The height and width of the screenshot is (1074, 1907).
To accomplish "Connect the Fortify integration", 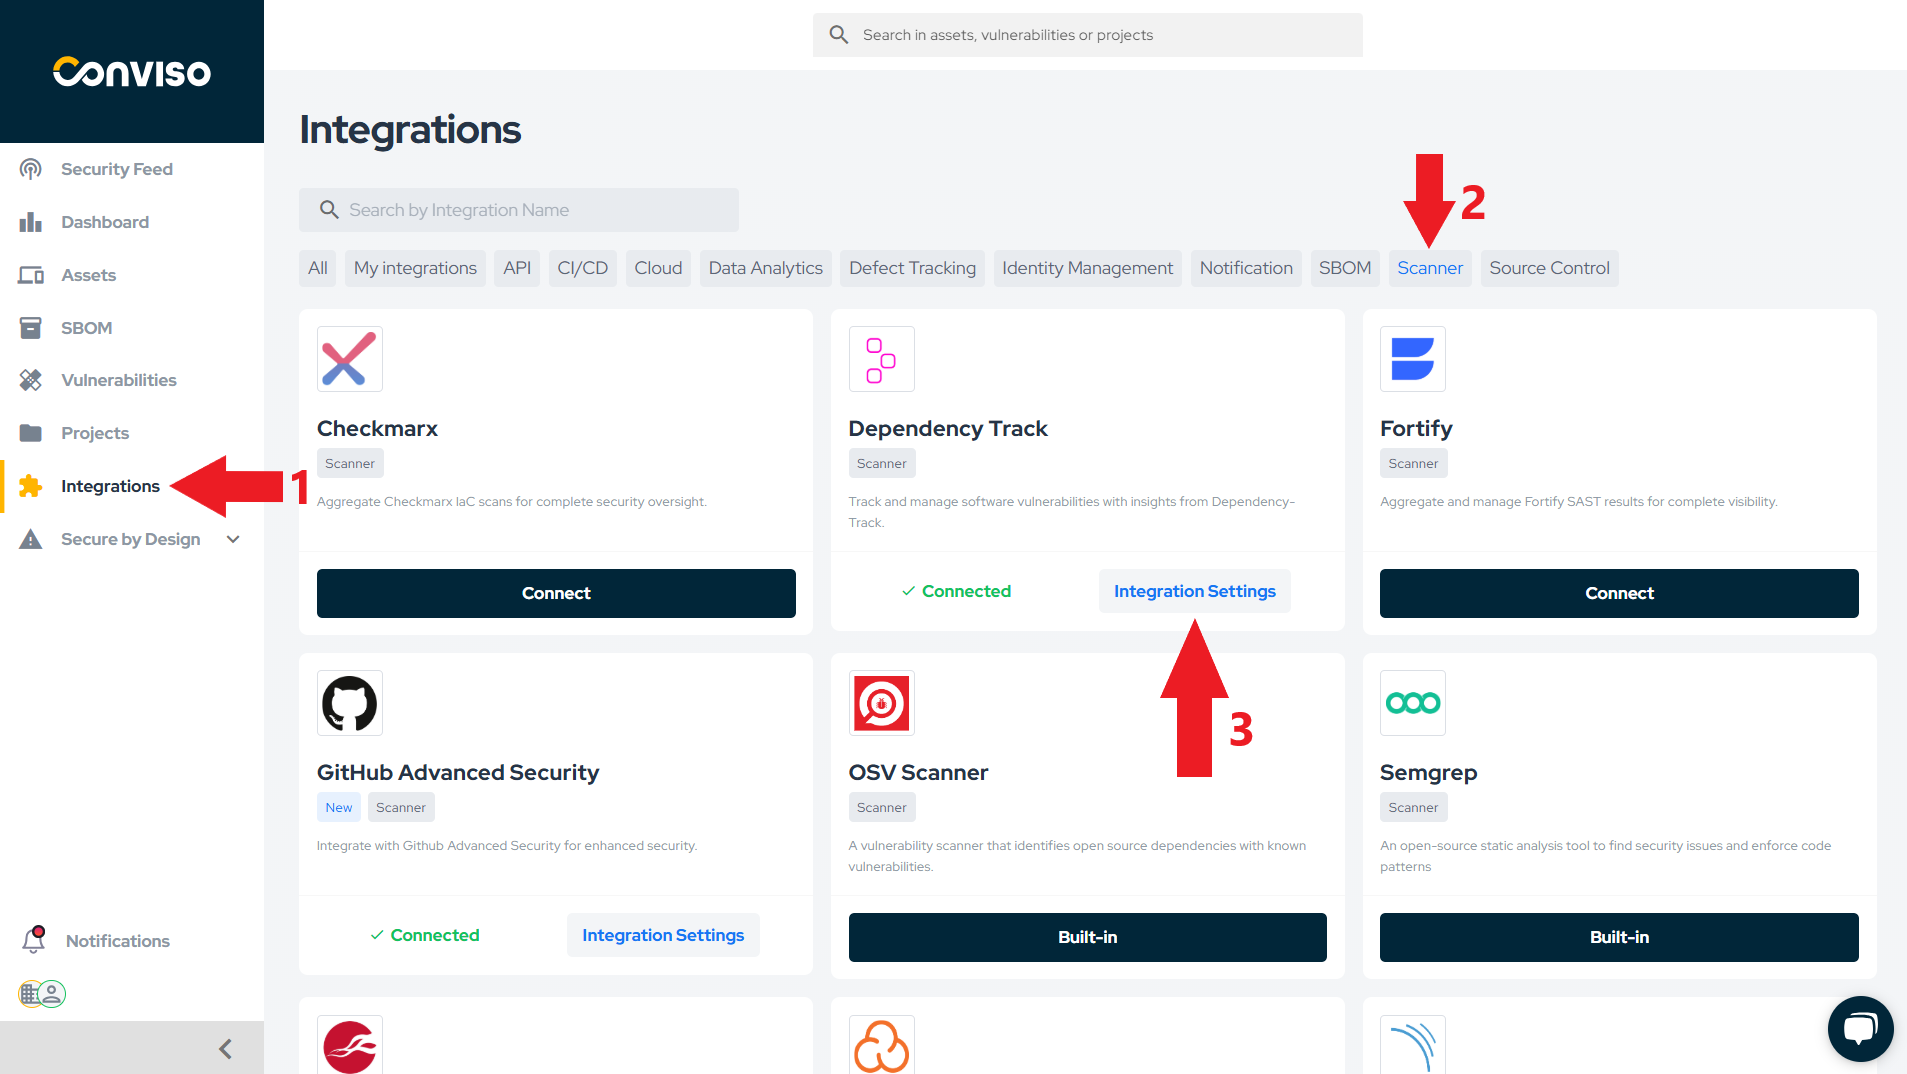I will pyautogui.click(x=1619, y=593).
